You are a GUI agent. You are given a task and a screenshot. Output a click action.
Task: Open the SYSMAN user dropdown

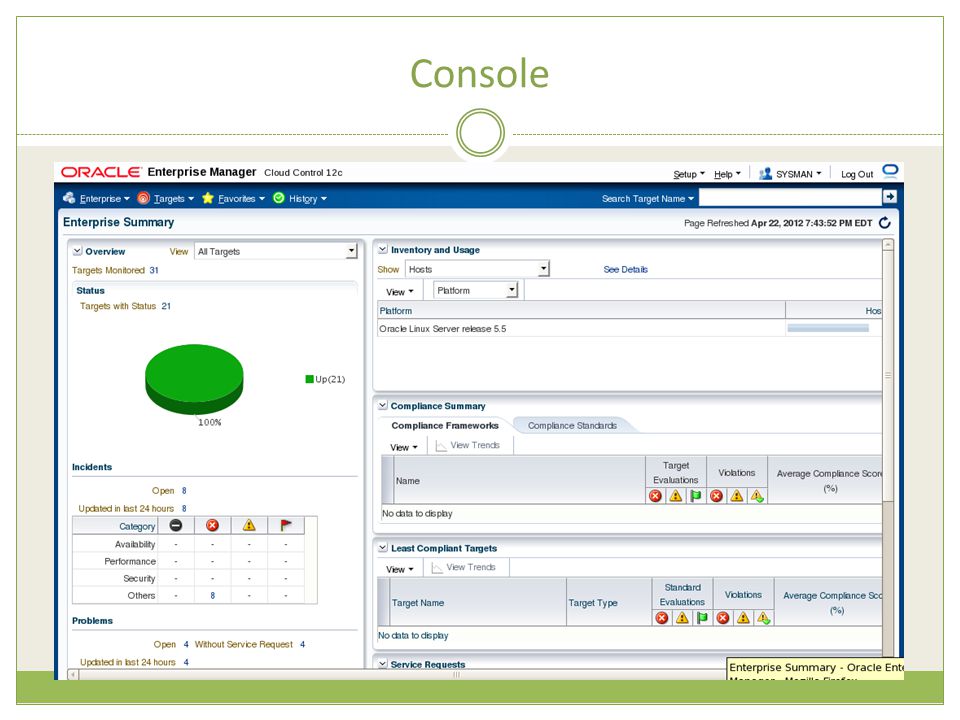click(x=799, y=174)
